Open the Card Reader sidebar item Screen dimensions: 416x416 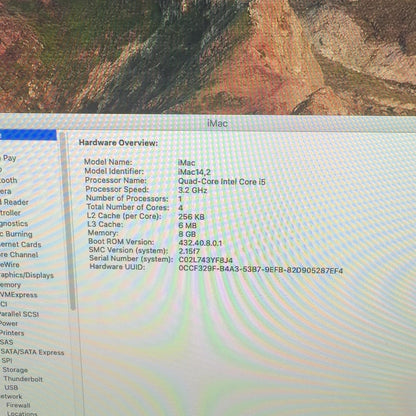(14, 202)
